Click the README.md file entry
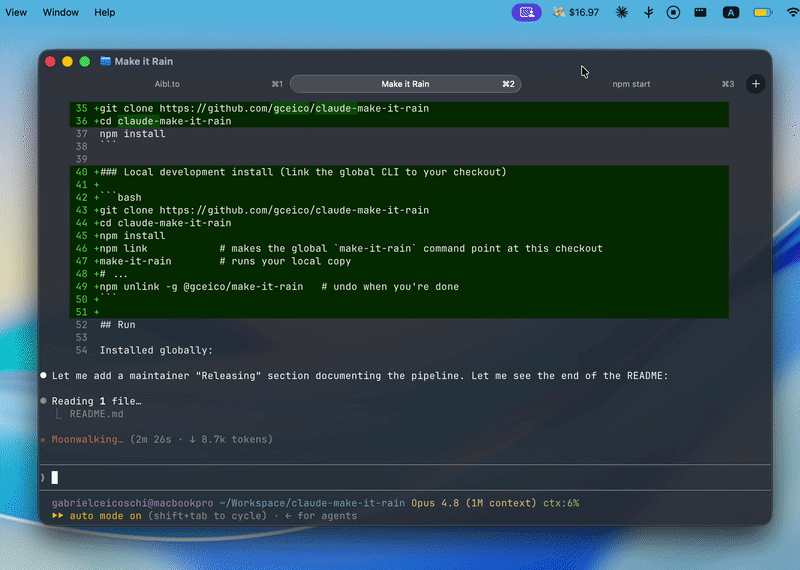The width and height of the screenshot is (800, 570). click(96, 414)
